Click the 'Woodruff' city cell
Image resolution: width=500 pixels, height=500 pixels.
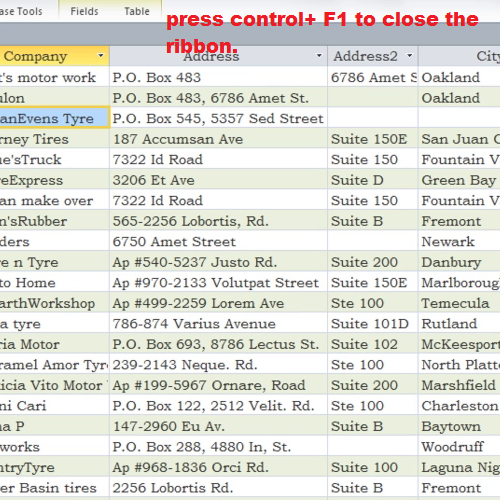coord(459,447)
